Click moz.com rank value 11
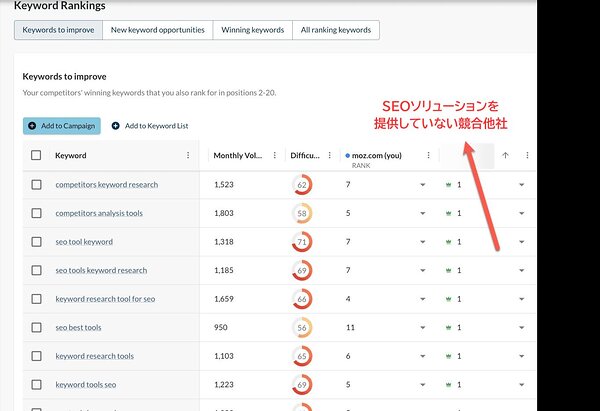The width and height of the screenshot is (600, 411). click(x=350, y=328)
